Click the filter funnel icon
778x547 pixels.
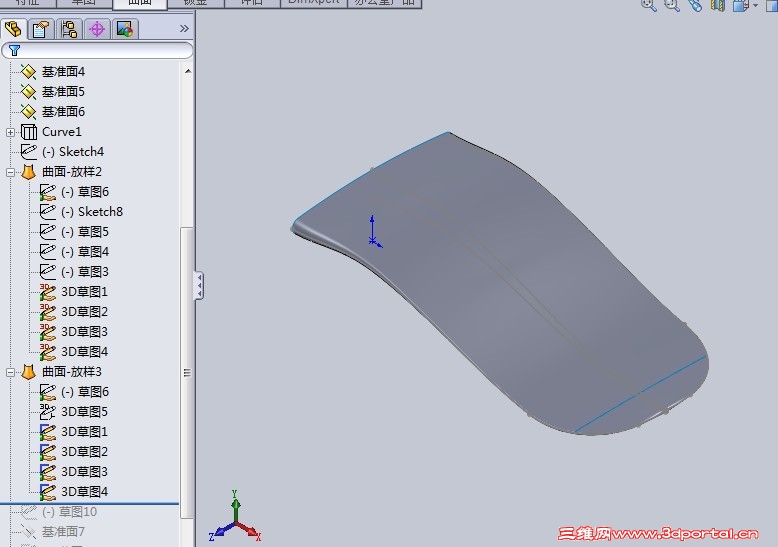pyautogui.click(x=14, y=50)
